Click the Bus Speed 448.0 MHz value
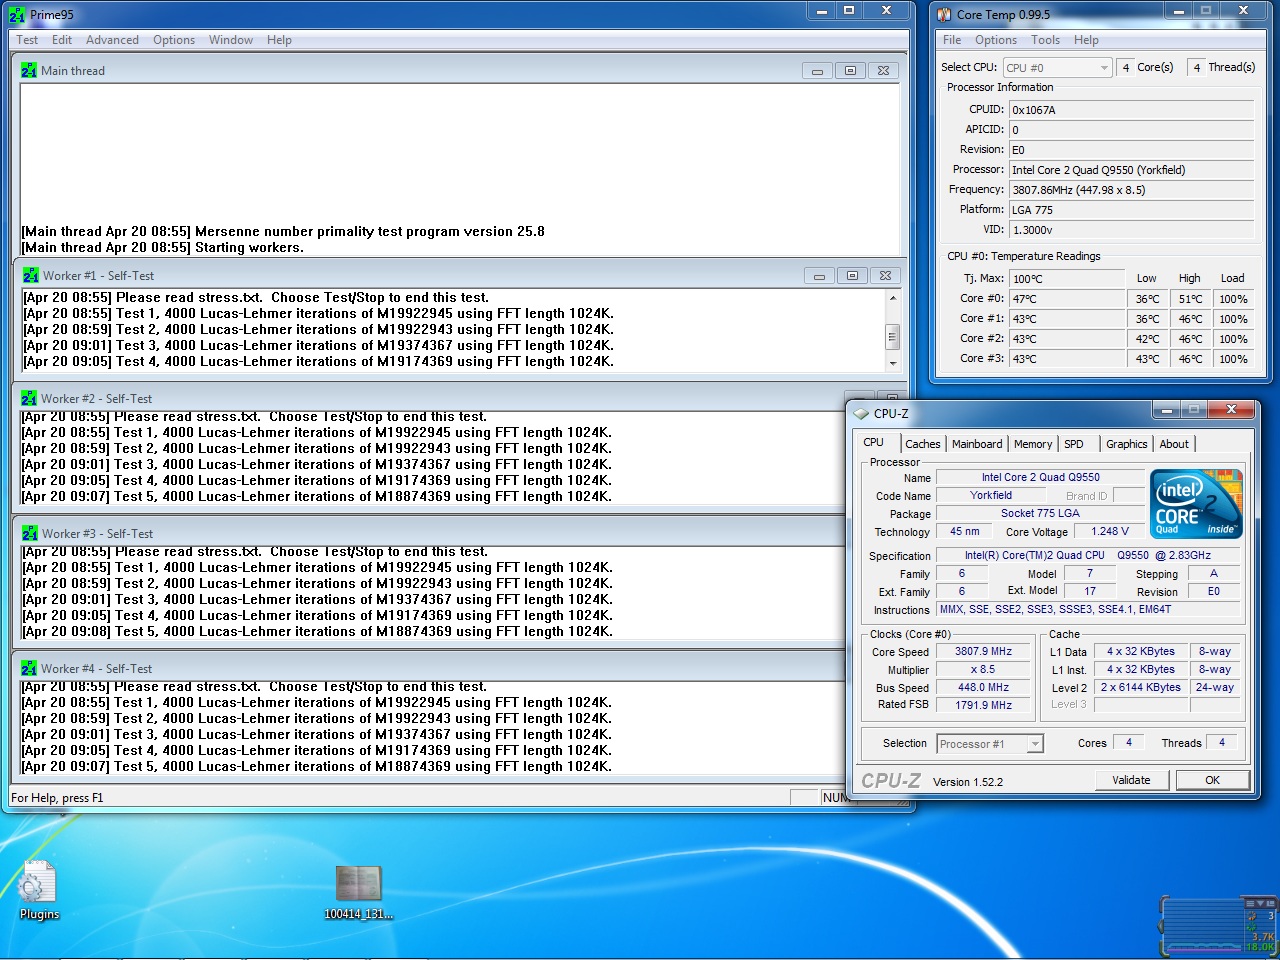The width and height of the screenshot is (1280, 960). pyautogui.click(x=983, y=687)
